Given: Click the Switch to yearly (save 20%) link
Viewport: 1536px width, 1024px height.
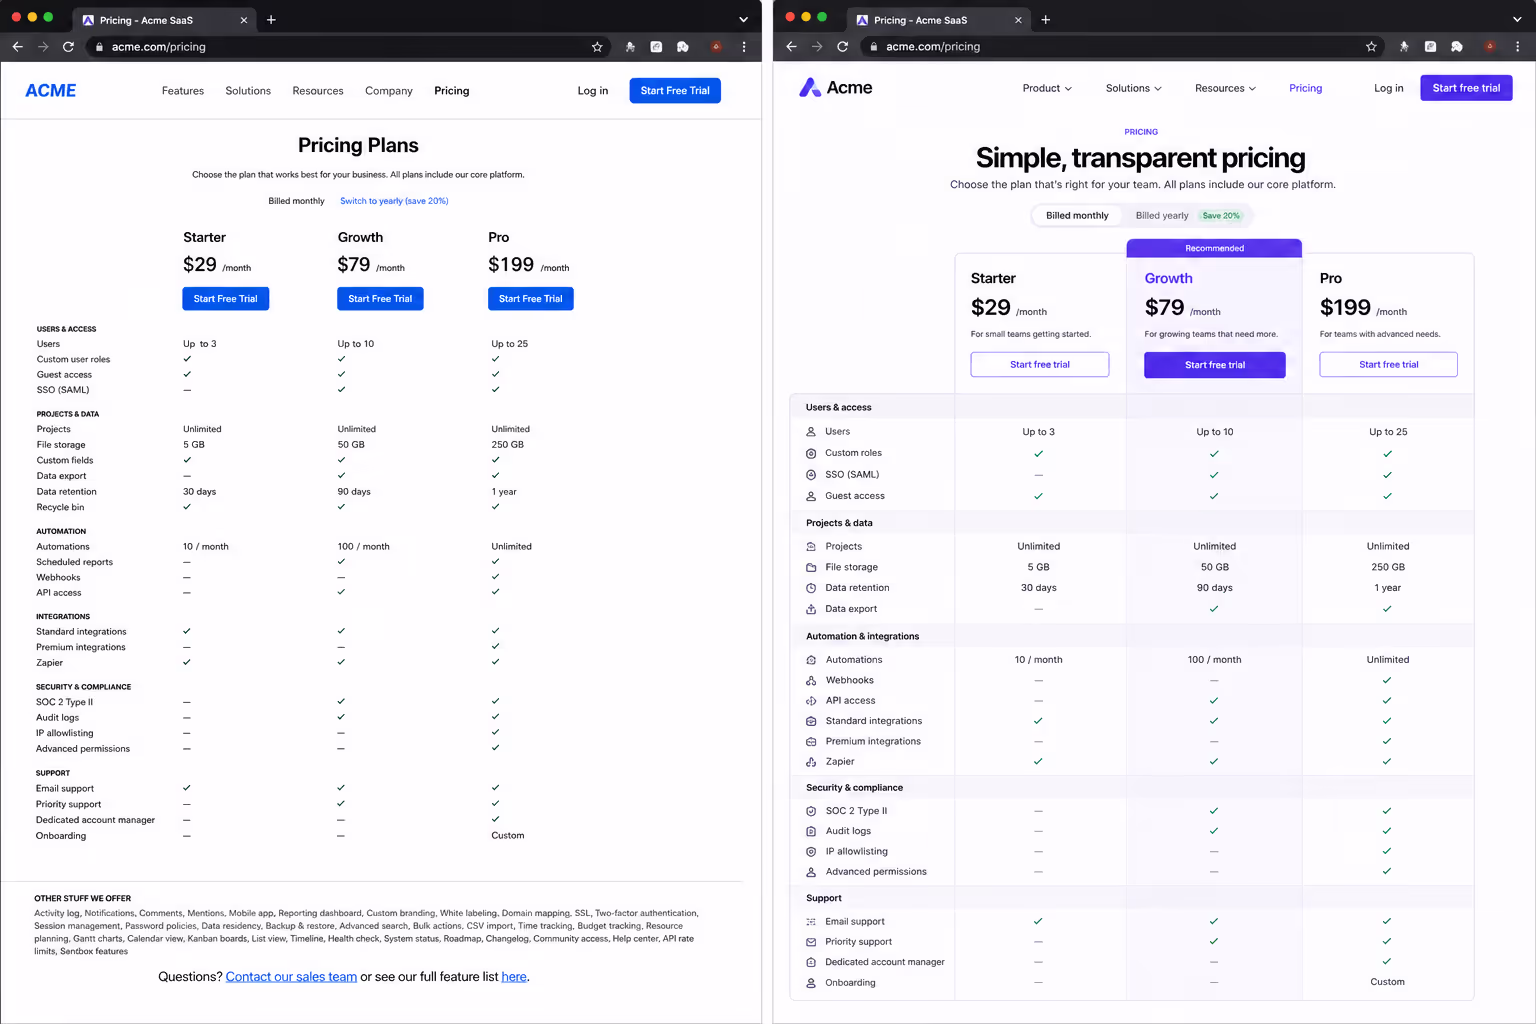Looking at the screenshot, I should click(x=394, y=201).
